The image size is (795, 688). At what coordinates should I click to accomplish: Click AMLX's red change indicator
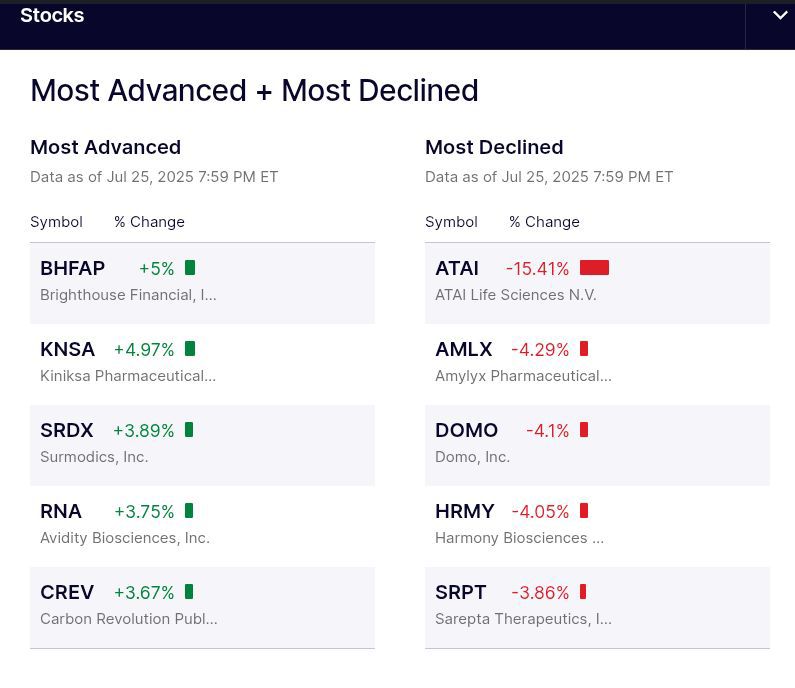[x=584, y=349]
